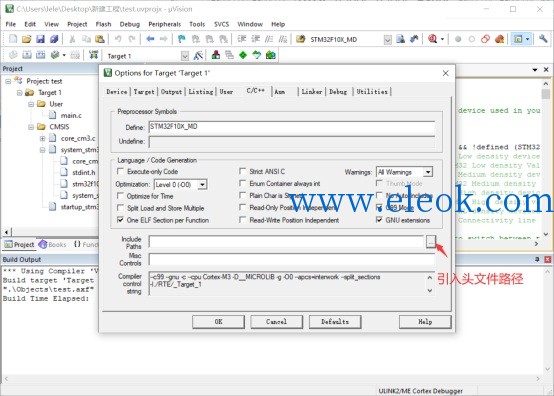Click the Misc Controls input field
This screenshot has height=396, width=554.
(x=292, y=259)
